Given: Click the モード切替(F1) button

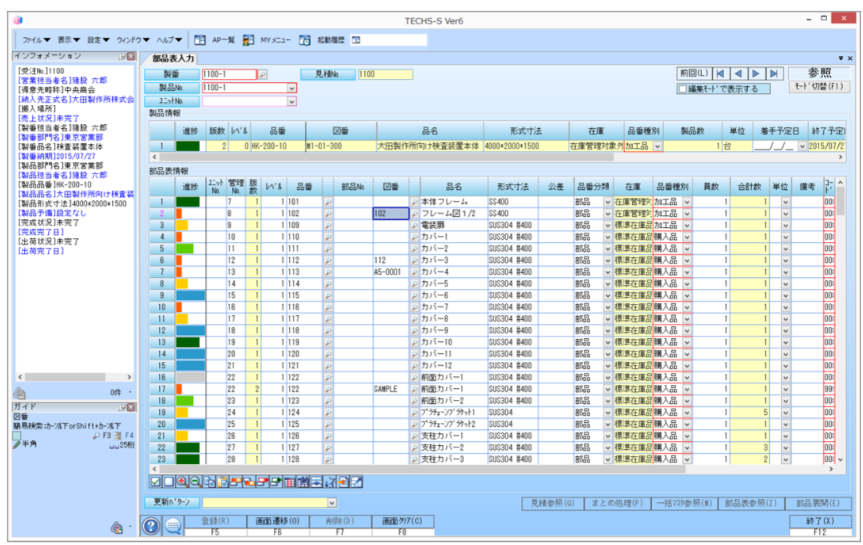Looking at the screenshot, I should pyautogui.click(x=819, y=87).
